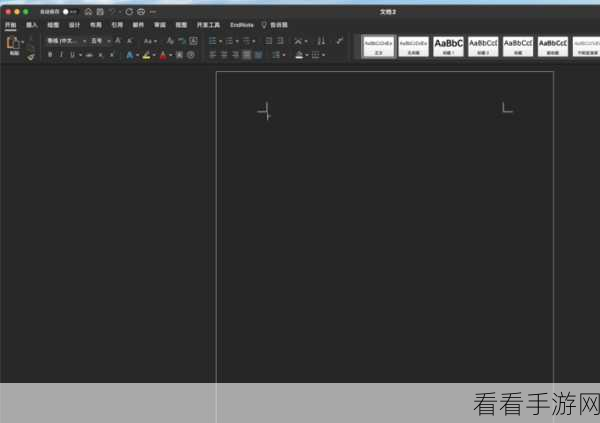Click the Clear formatting icon
The width and height of the screenshot is (600, 423).
point(170,41)
